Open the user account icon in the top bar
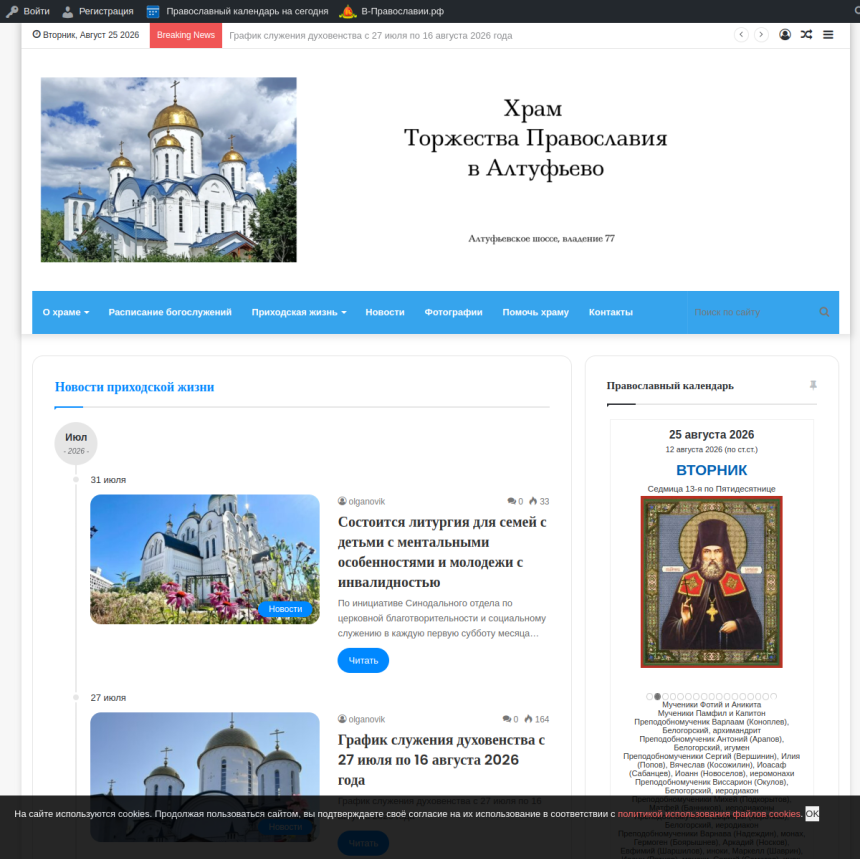The height and width of the screenshot is (859, 860). click(785, 35)
